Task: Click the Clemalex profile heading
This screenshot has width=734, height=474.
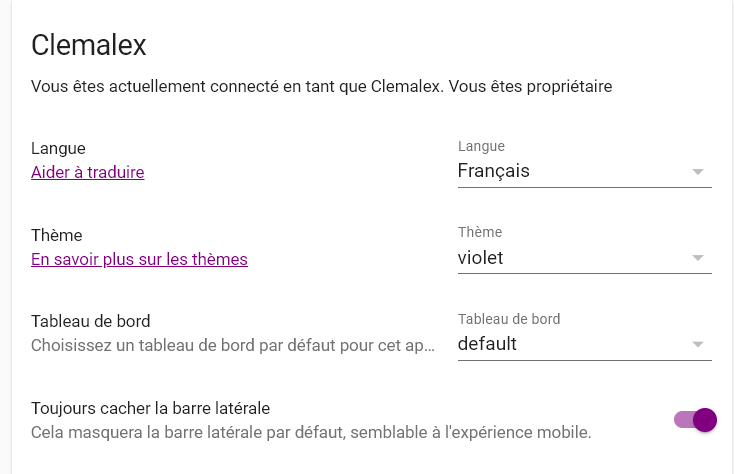Action: tap(89, 44)
